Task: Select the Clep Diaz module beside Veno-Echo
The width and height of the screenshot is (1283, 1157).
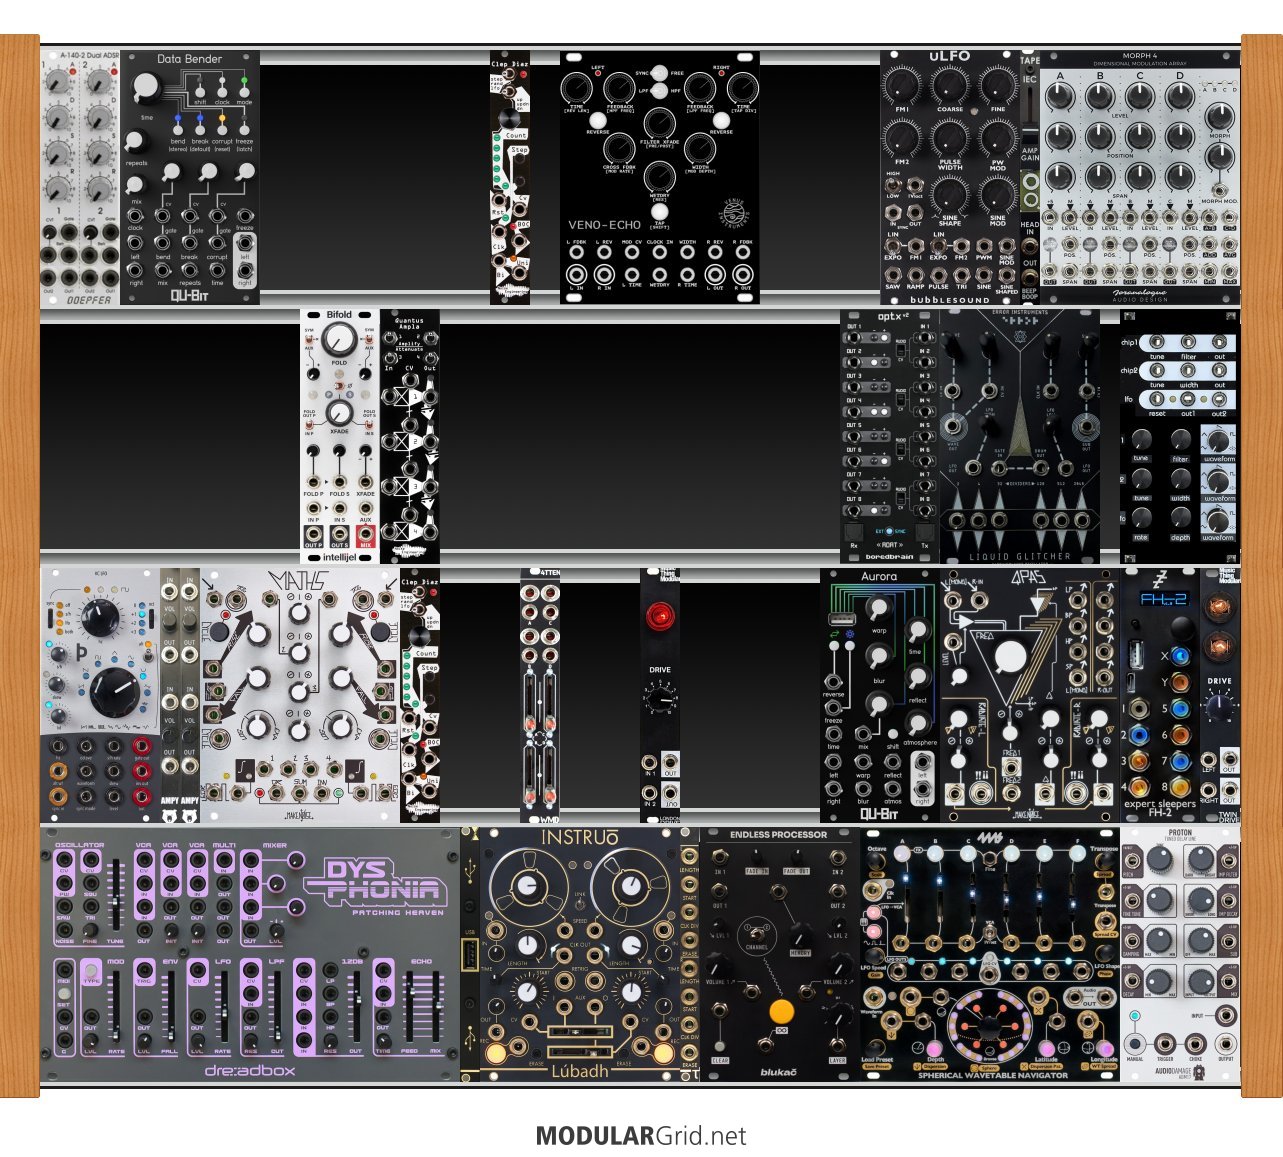Action: (510, 176)
